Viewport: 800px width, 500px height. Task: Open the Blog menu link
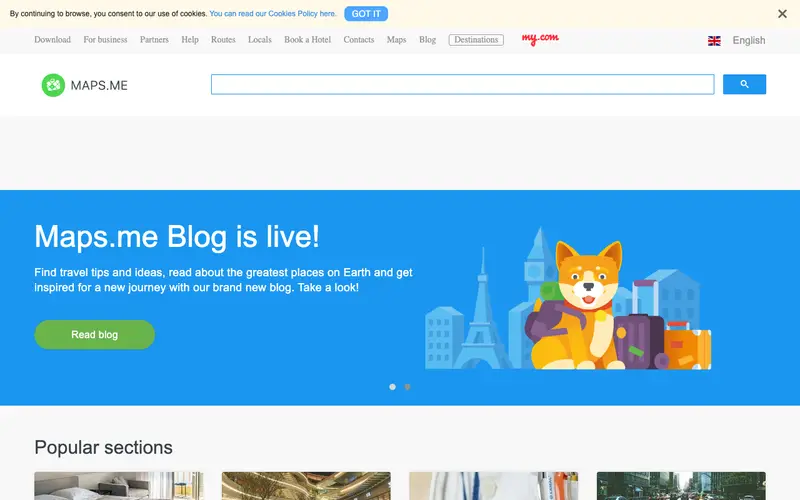[x=428, y=40]
